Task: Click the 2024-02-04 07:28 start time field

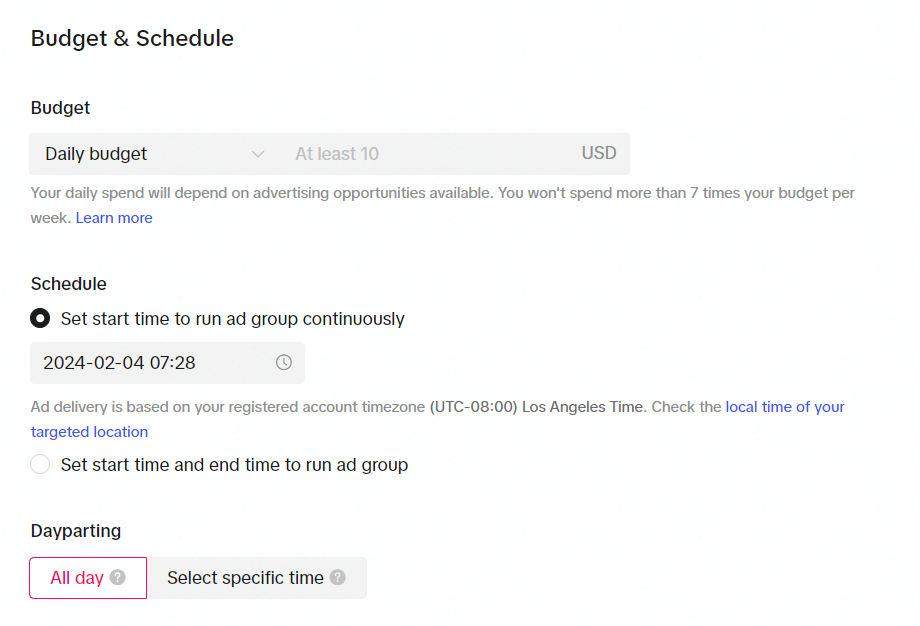Action: pyautogui.click(x=167, y=363)
